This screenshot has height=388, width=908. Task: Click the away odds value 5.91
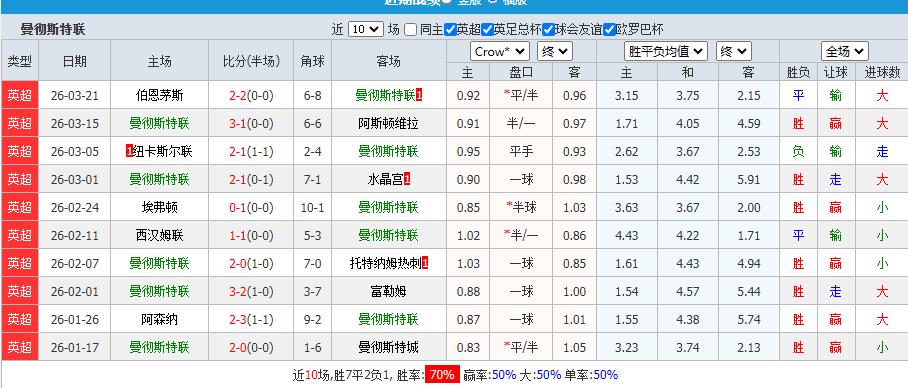[749, 180]
